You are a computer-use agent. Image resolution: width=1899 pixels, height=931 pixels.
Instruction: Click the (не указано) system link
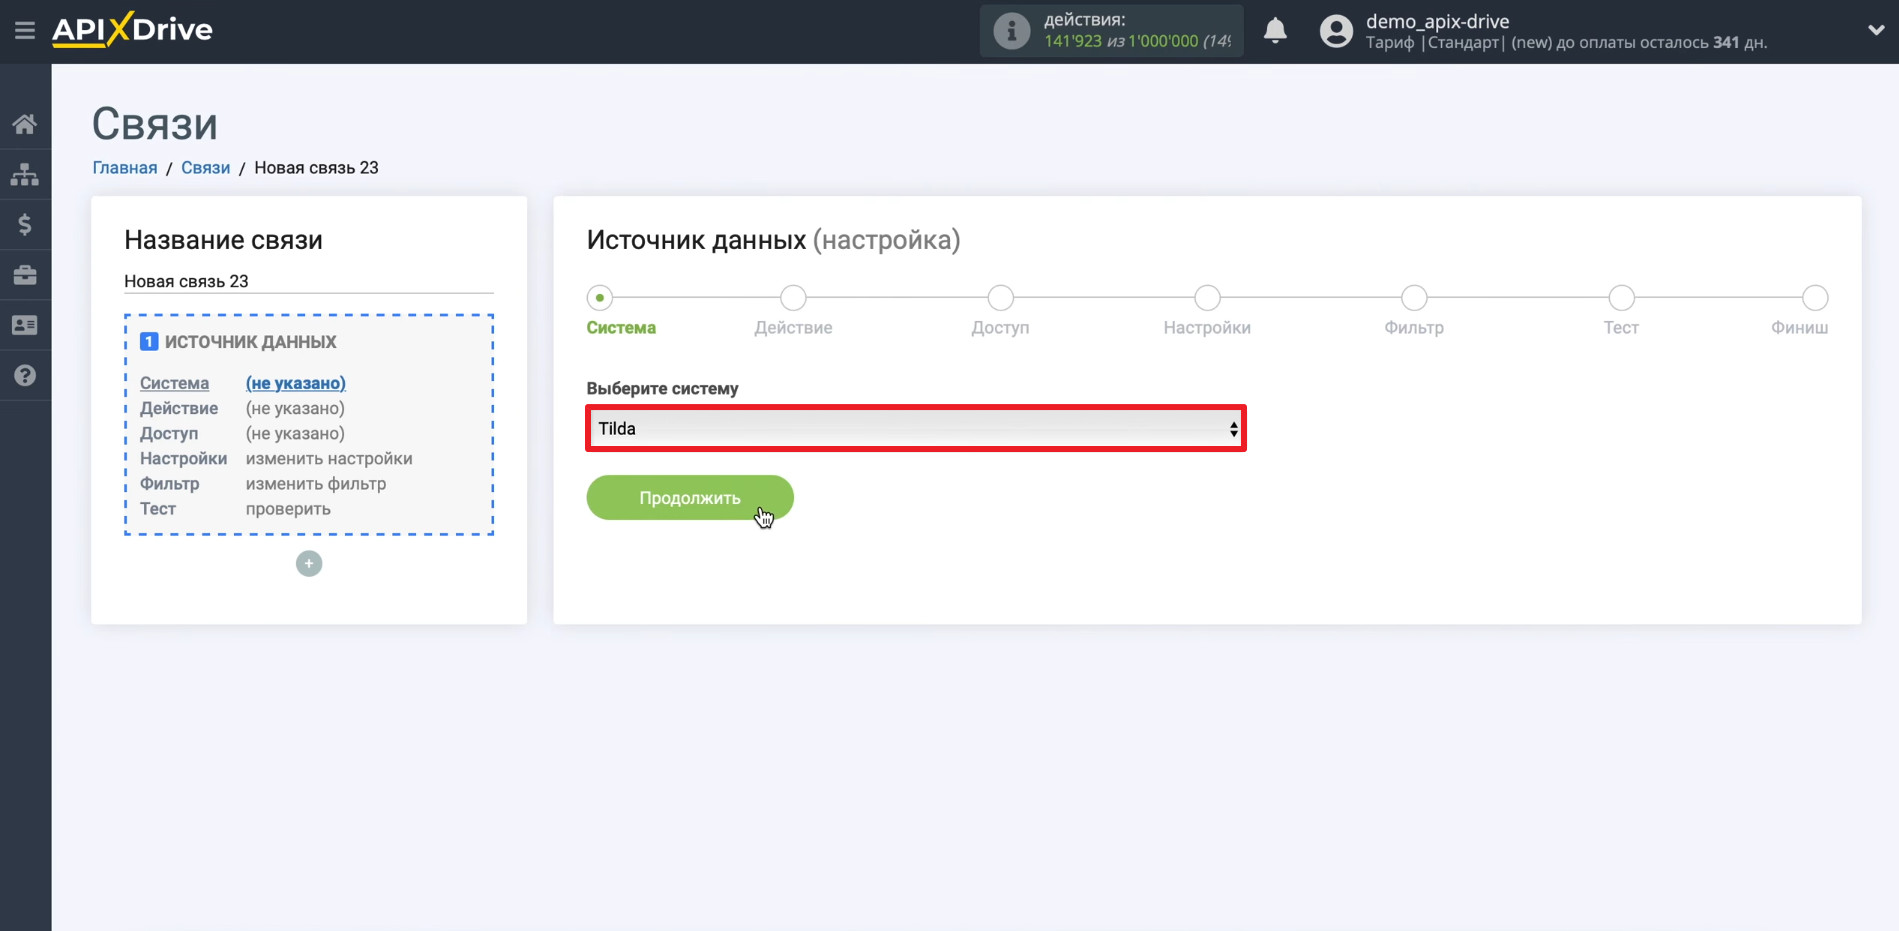[295, 383]
